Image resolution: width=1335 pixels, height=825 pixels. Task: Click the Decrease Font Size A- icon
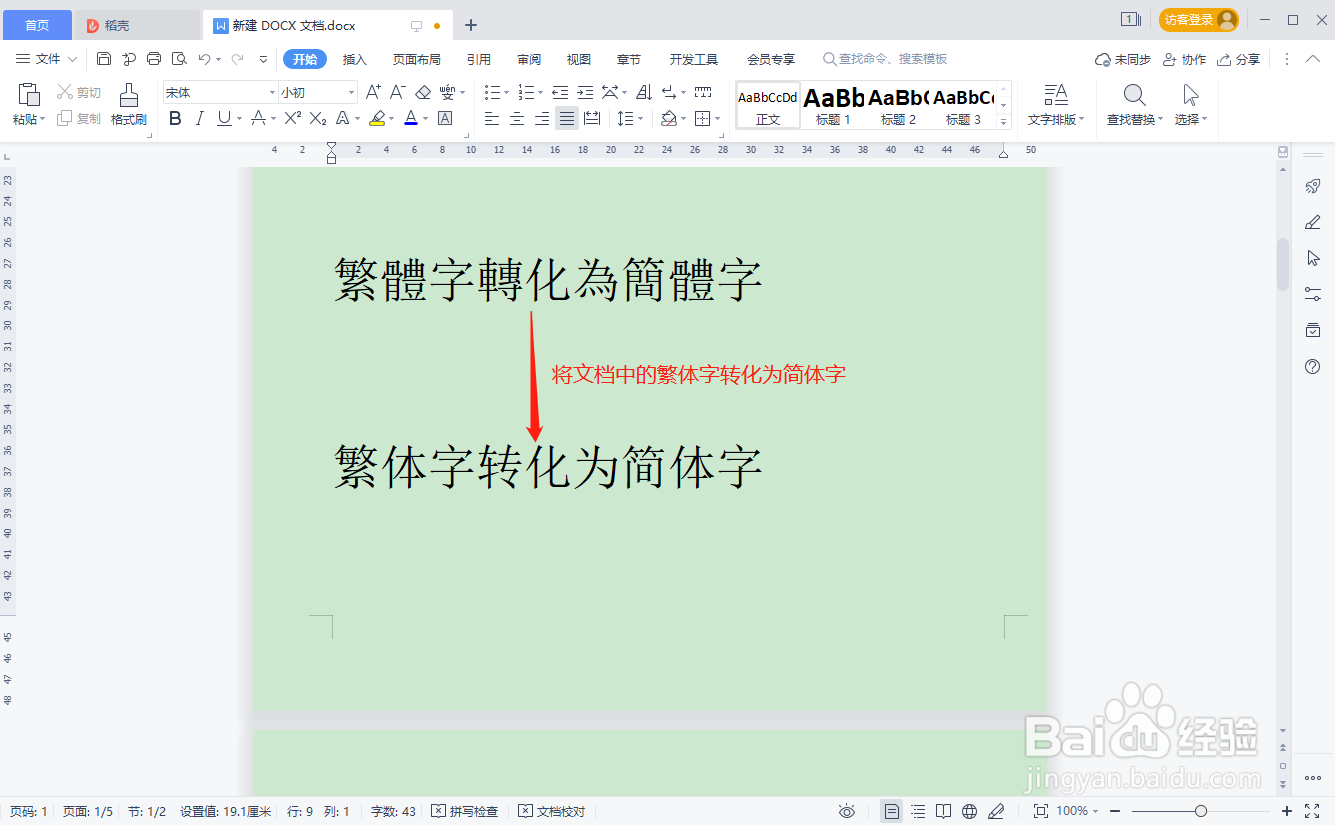pos(397,92)
